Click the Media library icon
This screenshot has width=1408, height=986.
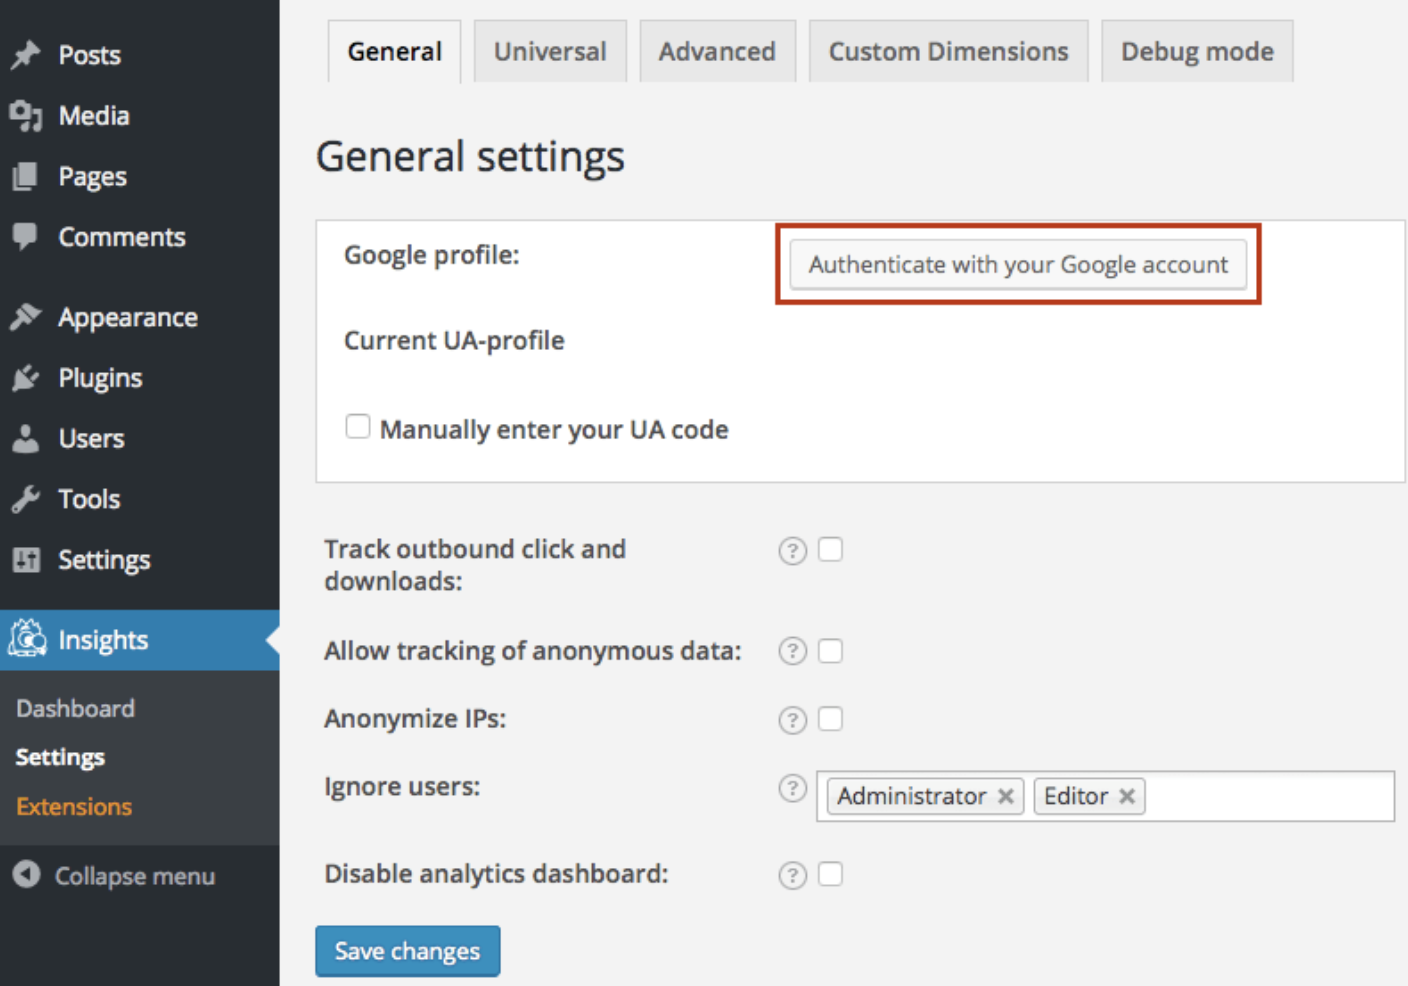tap(26, 116)
